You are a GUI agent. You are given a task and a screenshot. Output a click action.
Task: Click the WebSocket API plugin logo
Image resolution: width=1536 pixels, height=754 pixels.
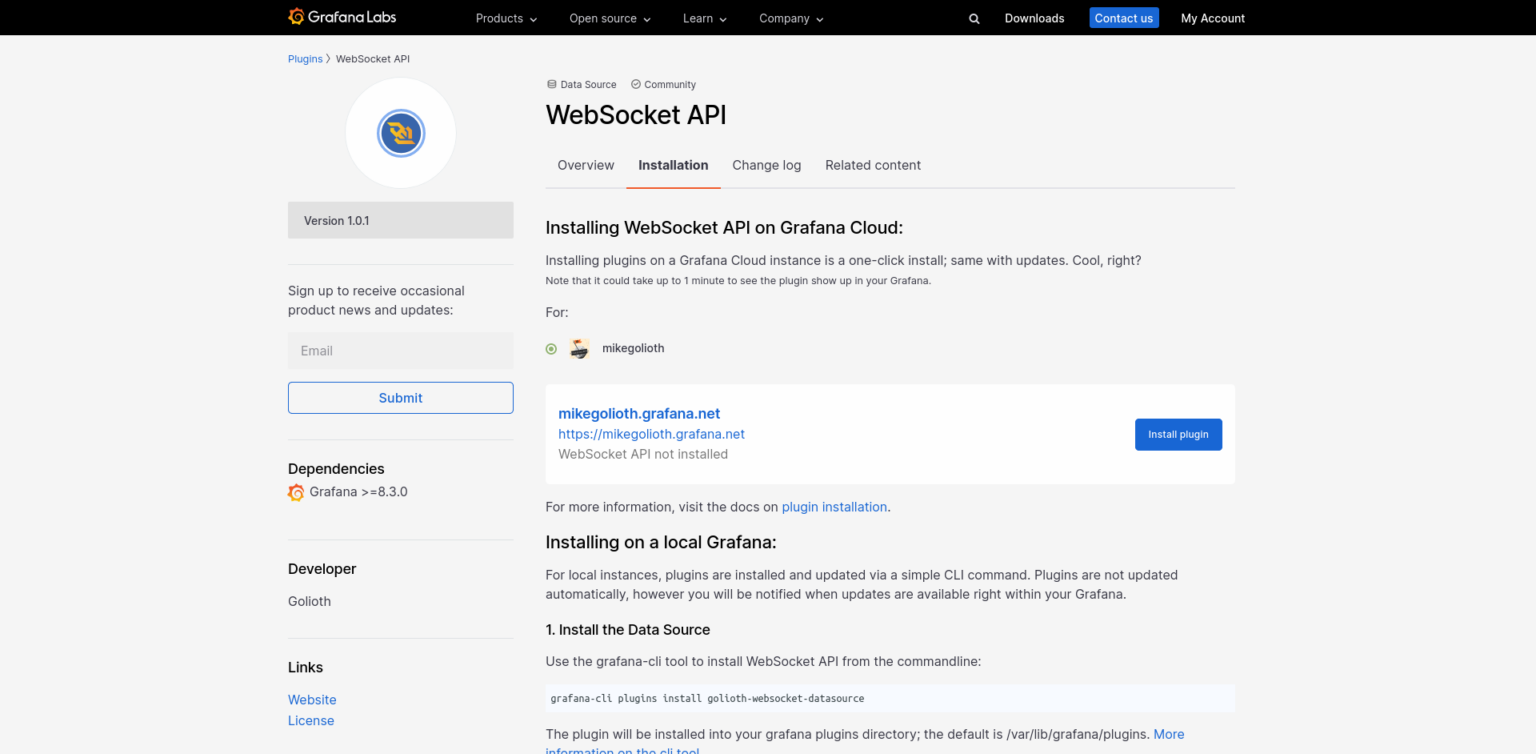tap(400, 132)
